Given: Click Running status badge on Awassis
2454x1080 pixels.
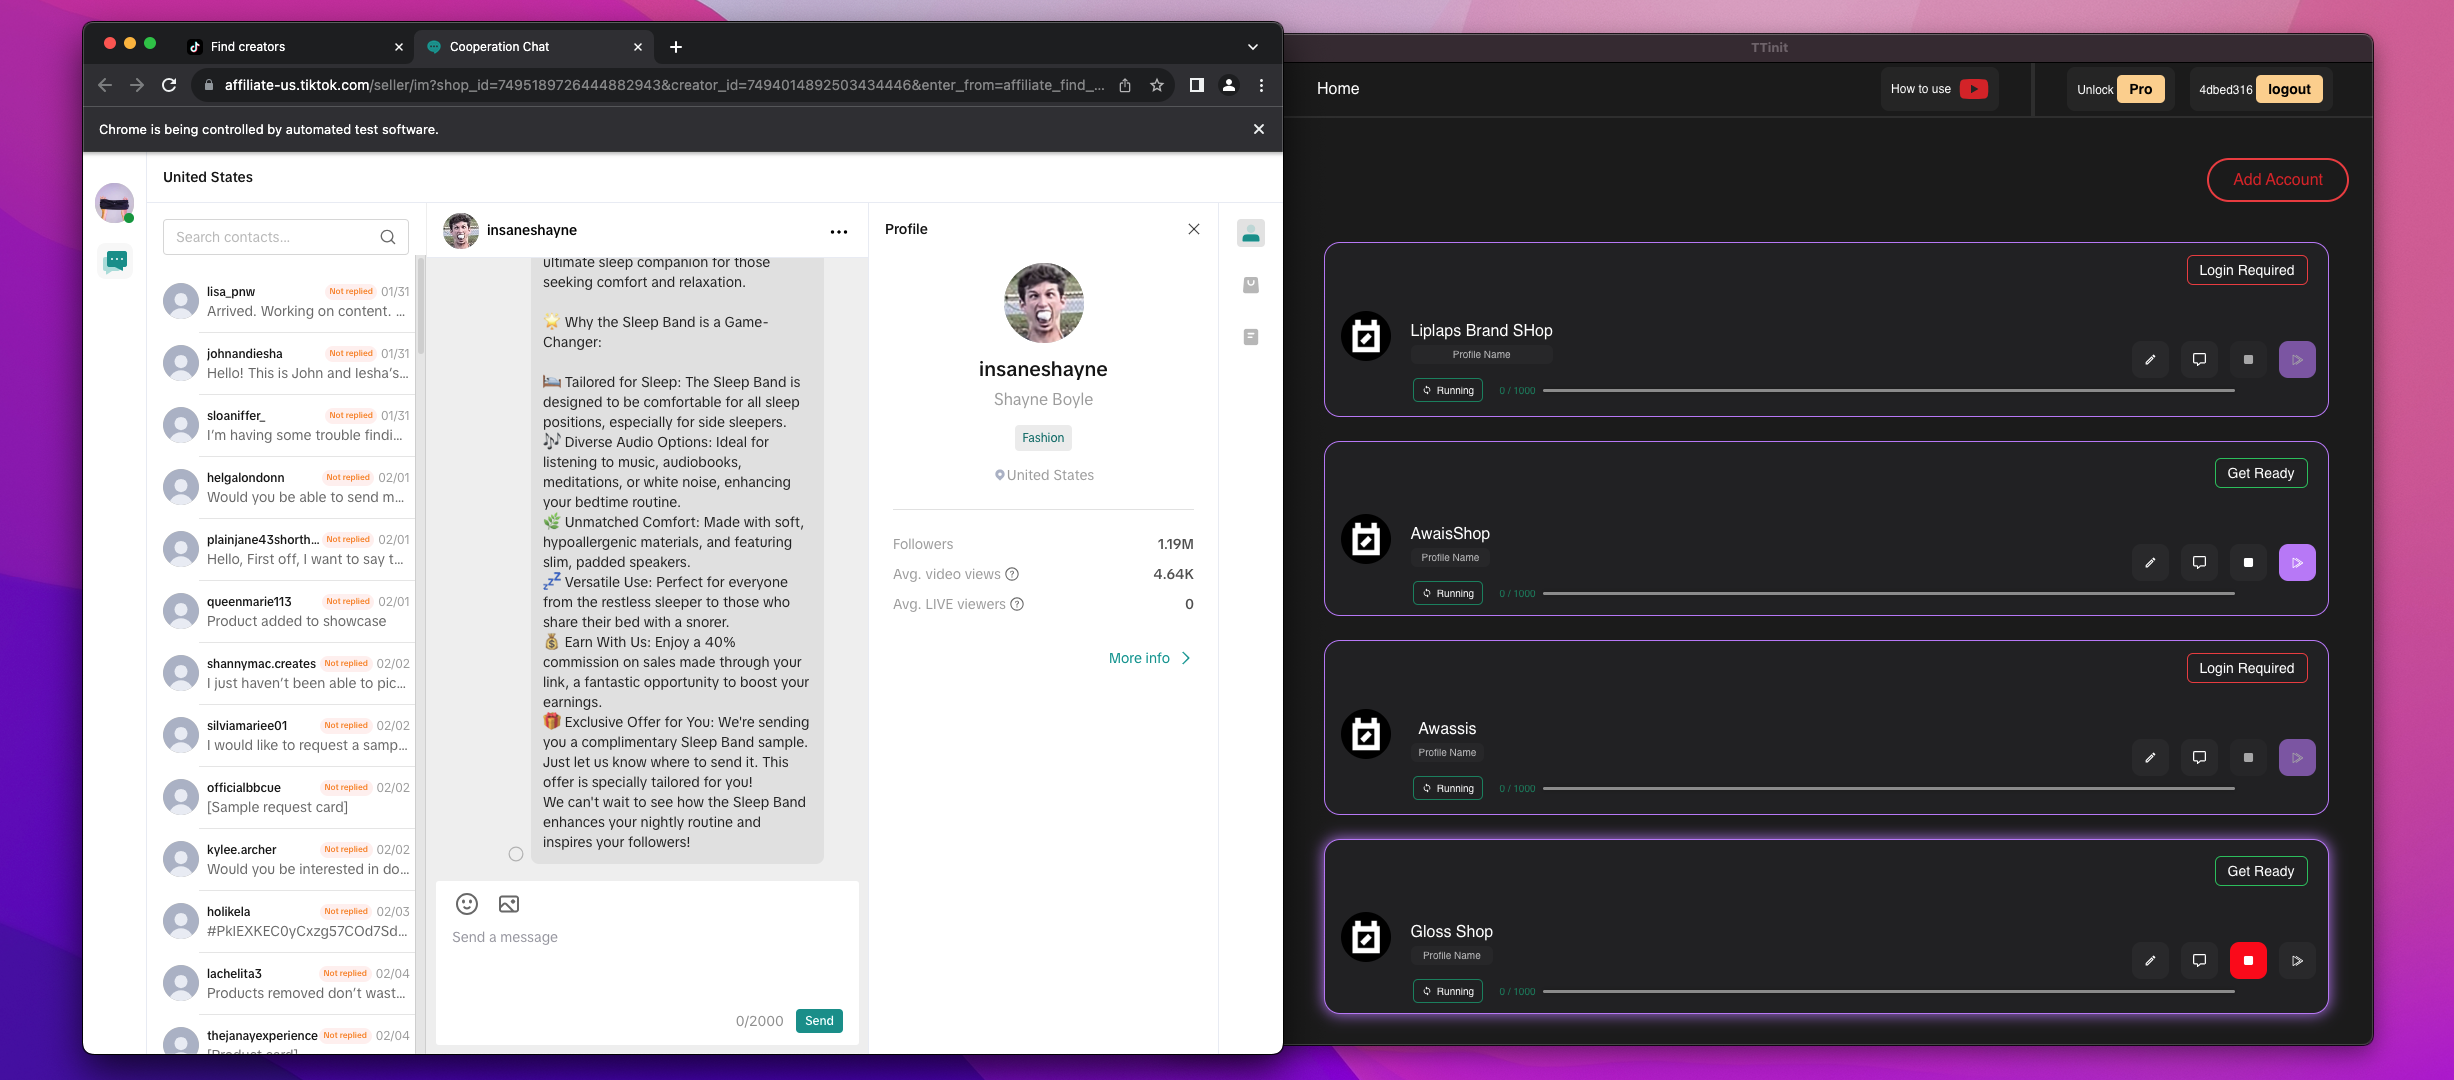Looking at the screenshot, I should [1447, 789].
